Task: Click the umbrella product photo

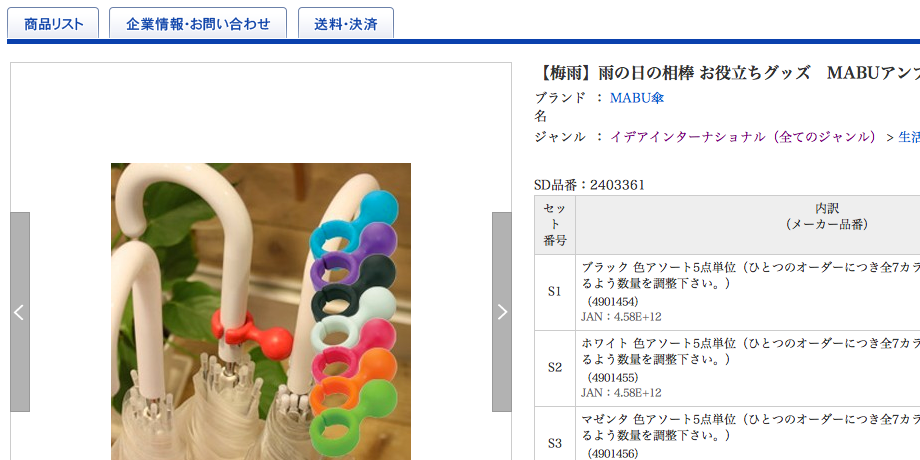Action: pos(261,312)
